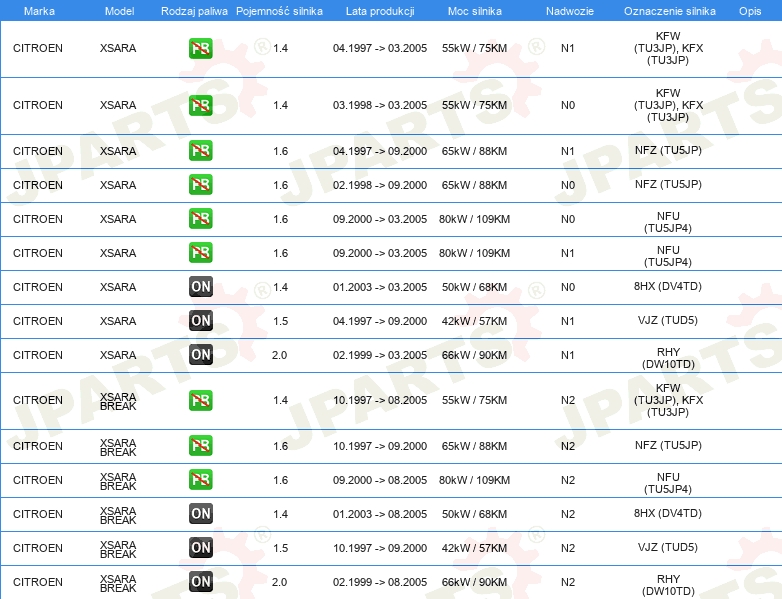Viewport: 782px width, 599px height.
Task: Select the date range 02.1999 -> 08.2005
Action: [380, 582]
